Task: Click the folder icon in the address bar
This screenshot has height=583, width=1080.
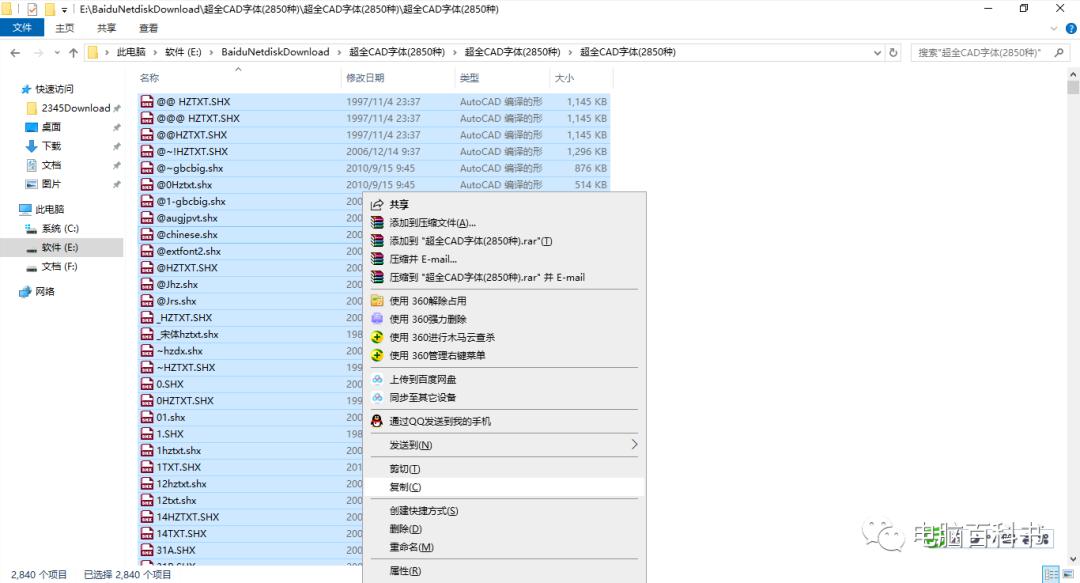Action: coord(91,51)
